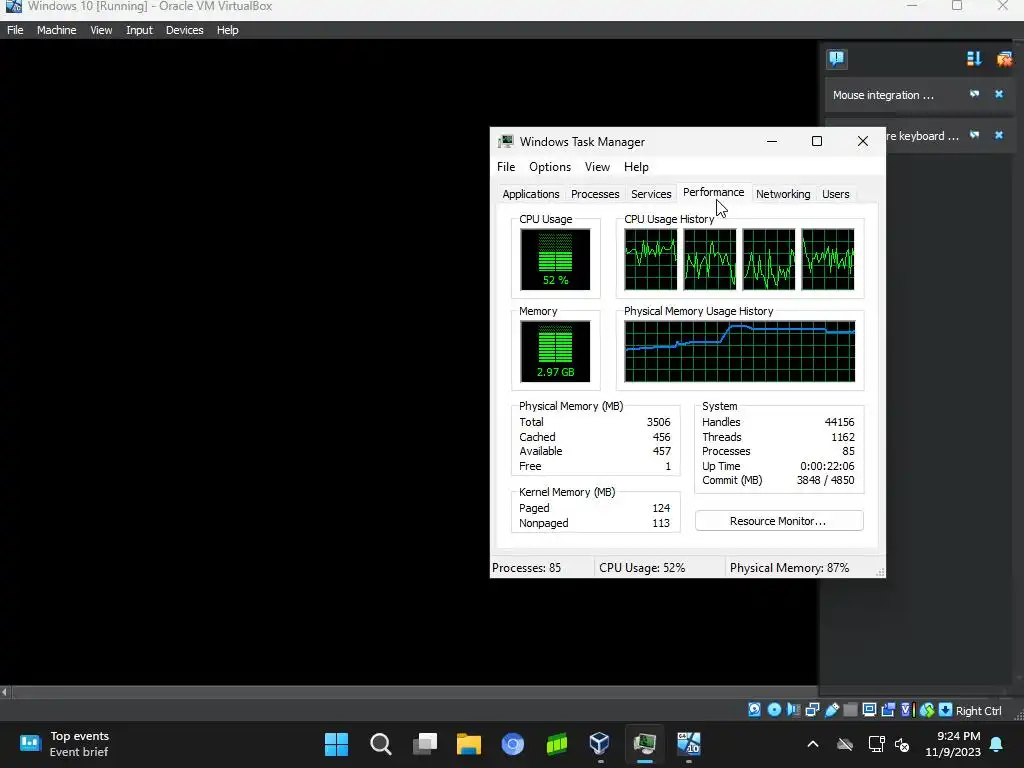Expand details of Mouse integration notification
The image size is (1024, 768).
(974, 94)
